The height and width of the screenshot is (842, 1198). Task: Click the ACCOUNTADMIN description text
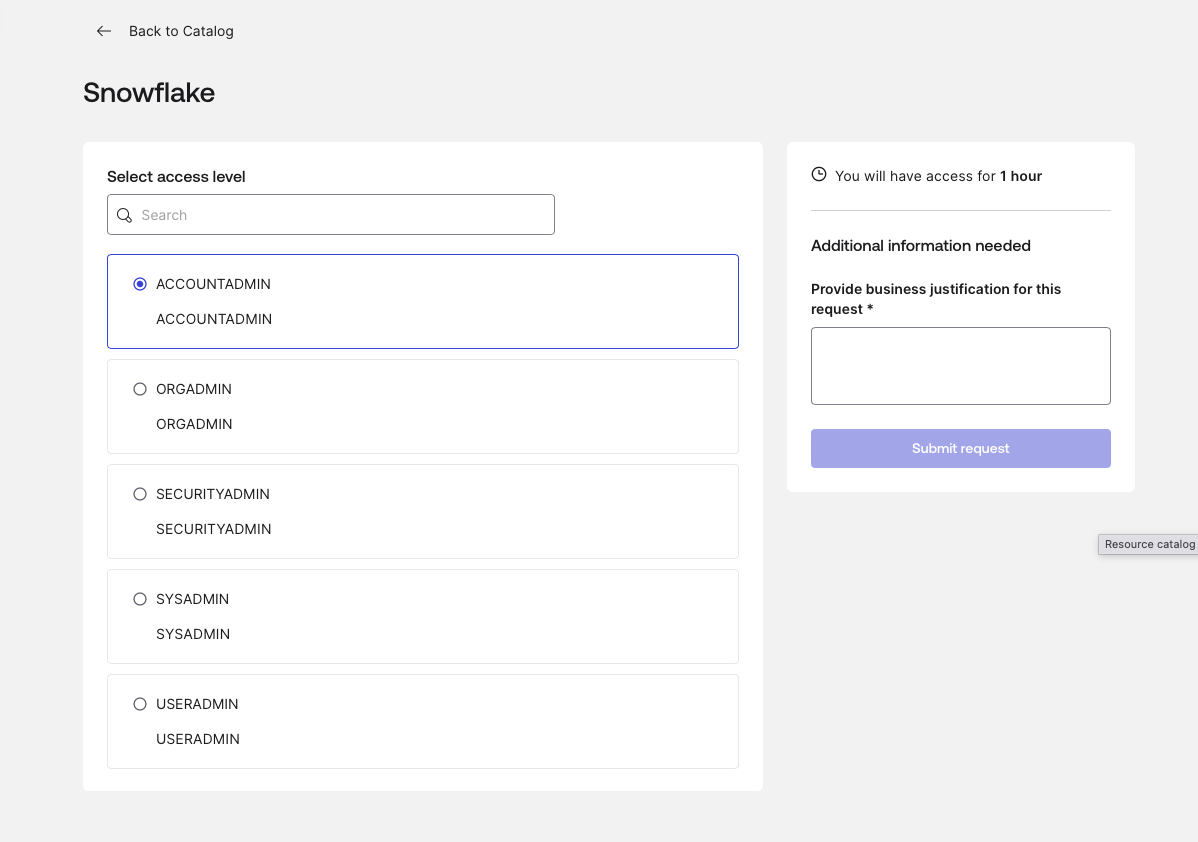click(214, 319)
